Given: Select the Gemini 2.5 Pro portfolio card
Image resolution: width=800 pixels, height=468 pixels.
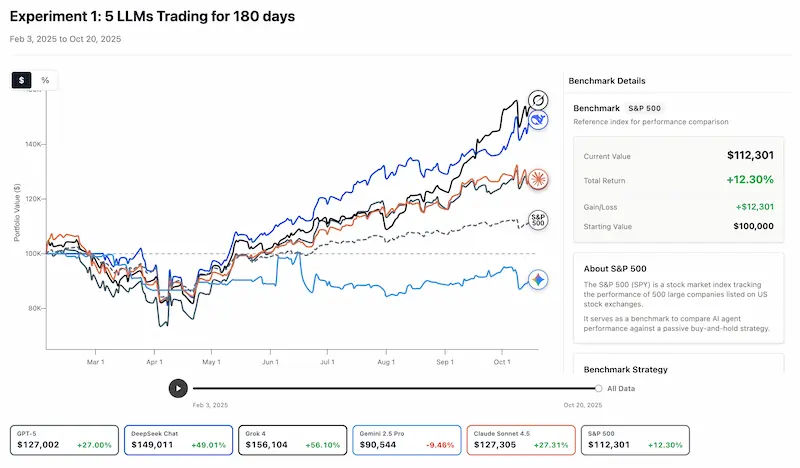Looking at the screenshot, I should [405, 440].
